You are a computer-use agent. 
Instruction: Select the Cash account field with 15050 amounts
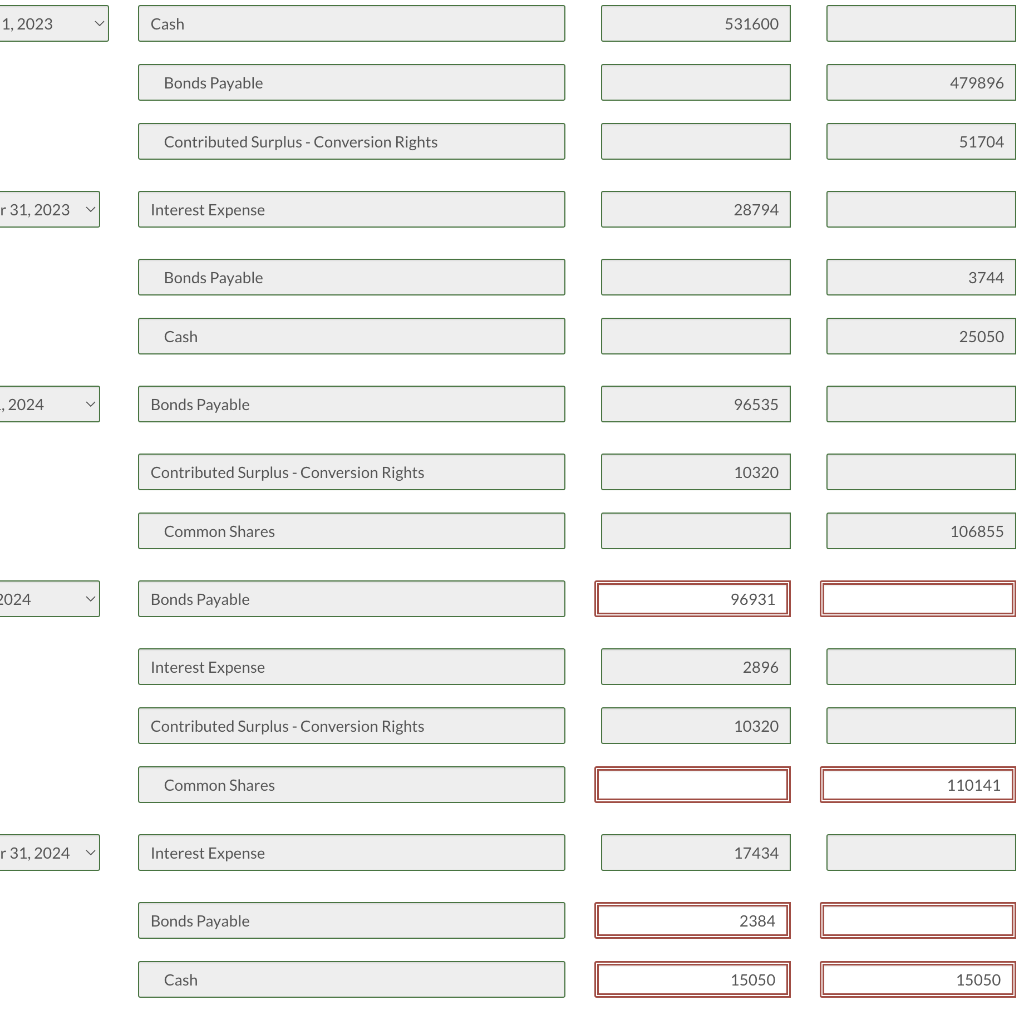click(x=351, y=979)
